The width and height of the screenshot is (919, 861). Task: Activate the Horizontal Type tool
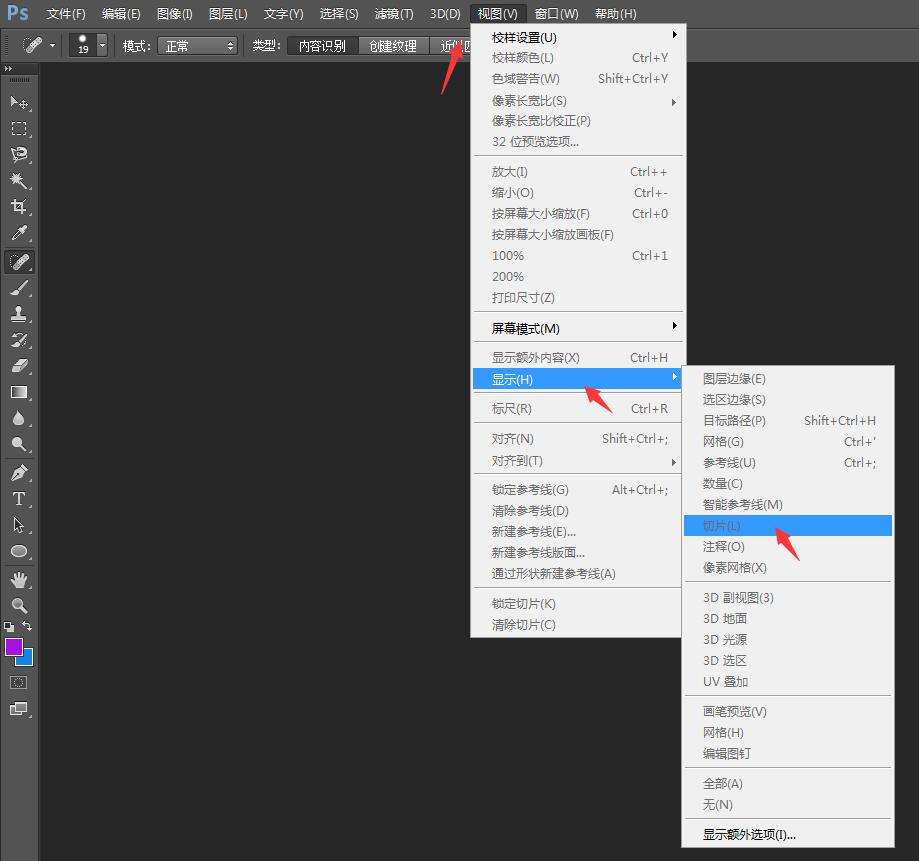(18, 498)
